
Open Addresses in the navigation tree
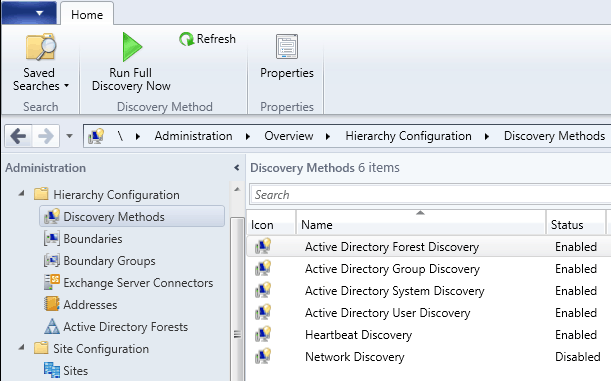(81, 304)
